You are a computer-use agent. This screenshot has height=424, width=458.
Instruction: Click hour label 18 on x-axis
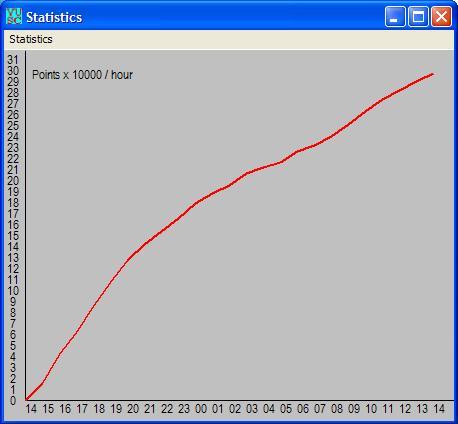point(99,409)
